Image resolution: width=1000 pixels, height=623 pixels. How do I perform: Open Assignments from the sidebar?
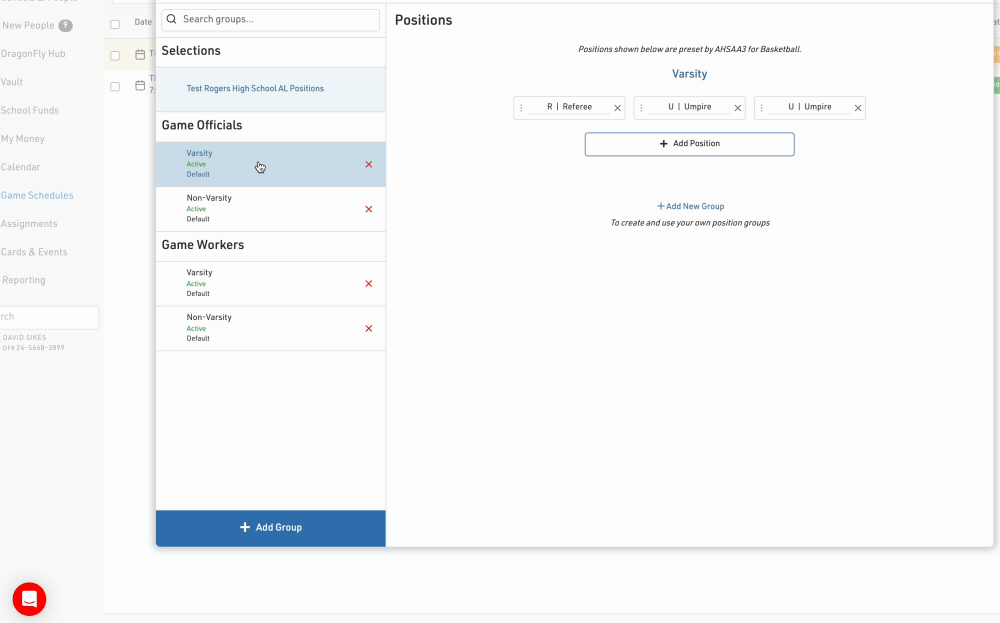click(29, 224)
